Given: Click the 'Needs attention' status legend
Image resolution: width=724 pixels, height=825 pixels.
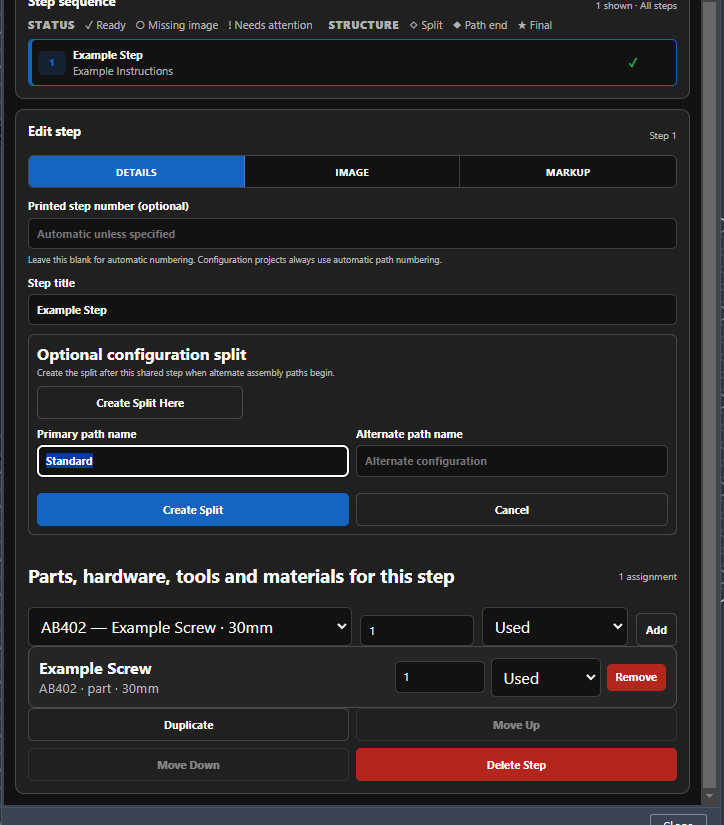Looking at the screenshot, I should 270,25.
